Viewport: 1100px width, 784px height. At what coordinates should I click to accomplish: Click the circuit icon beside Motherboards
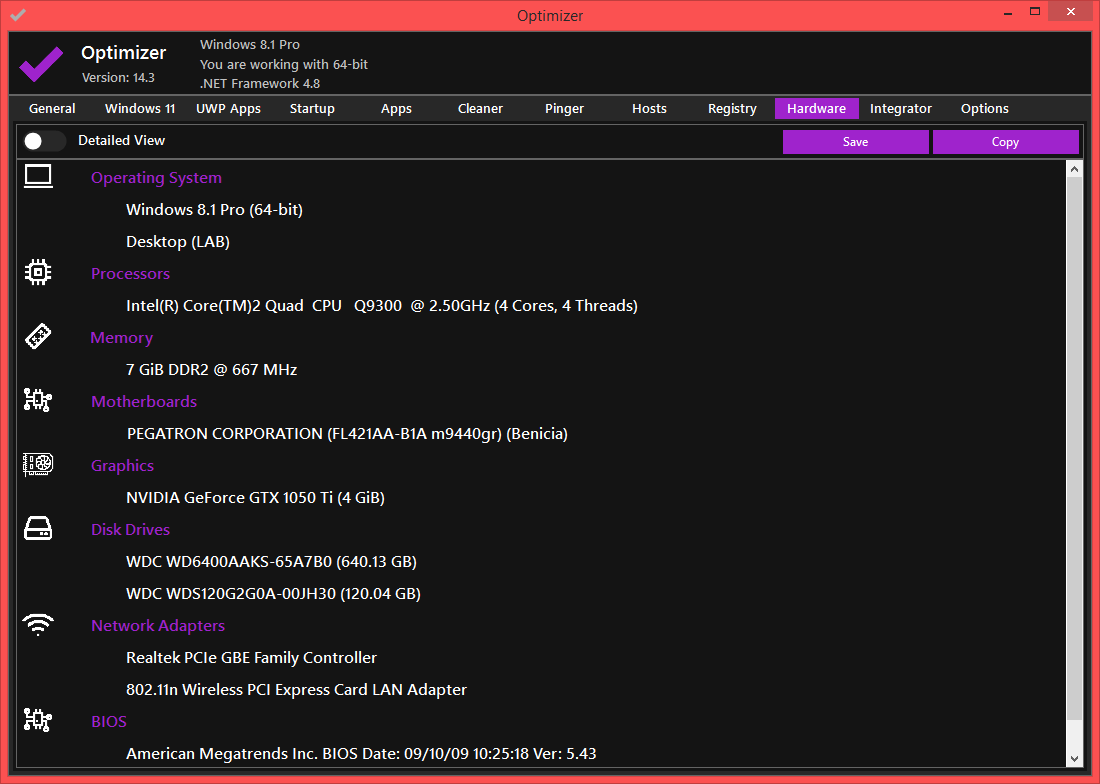[38, 401]
